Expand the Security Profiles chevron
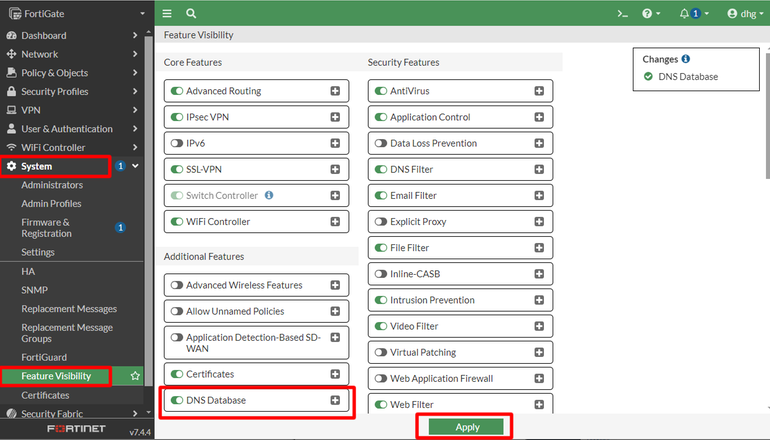Viewport: 770px width, 440px height. point(135,91)
